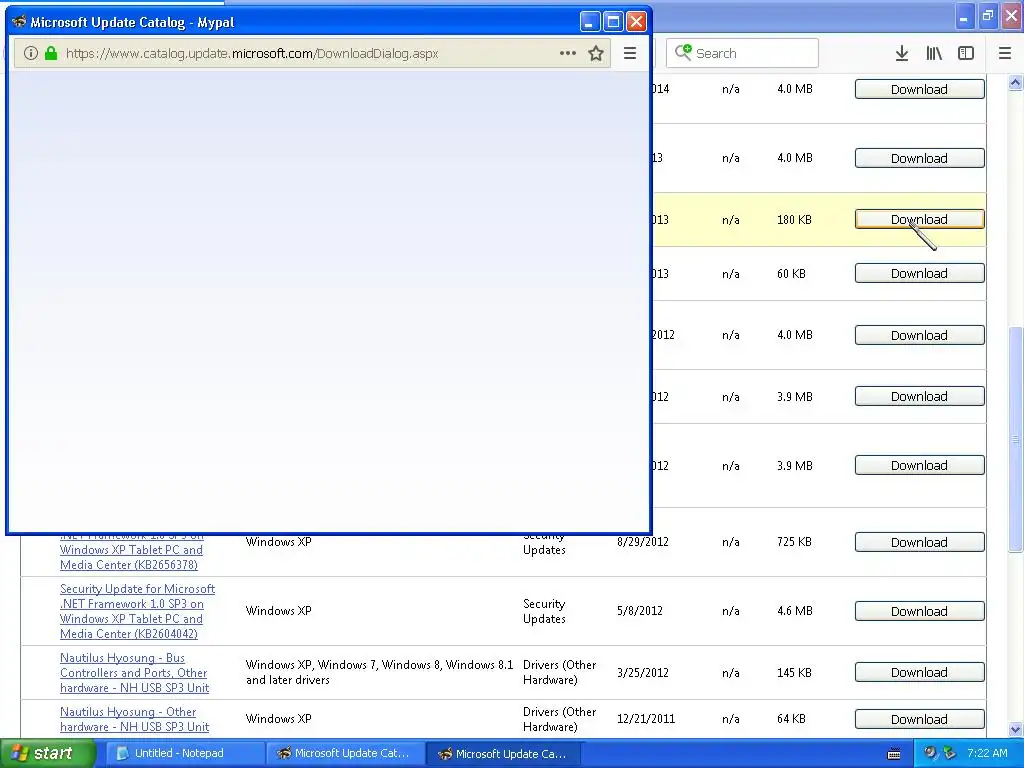Click the Drivers (Other Hardware) cell dated 3/25/2012
Viewport: 1024px width, 768px height.
560,673
